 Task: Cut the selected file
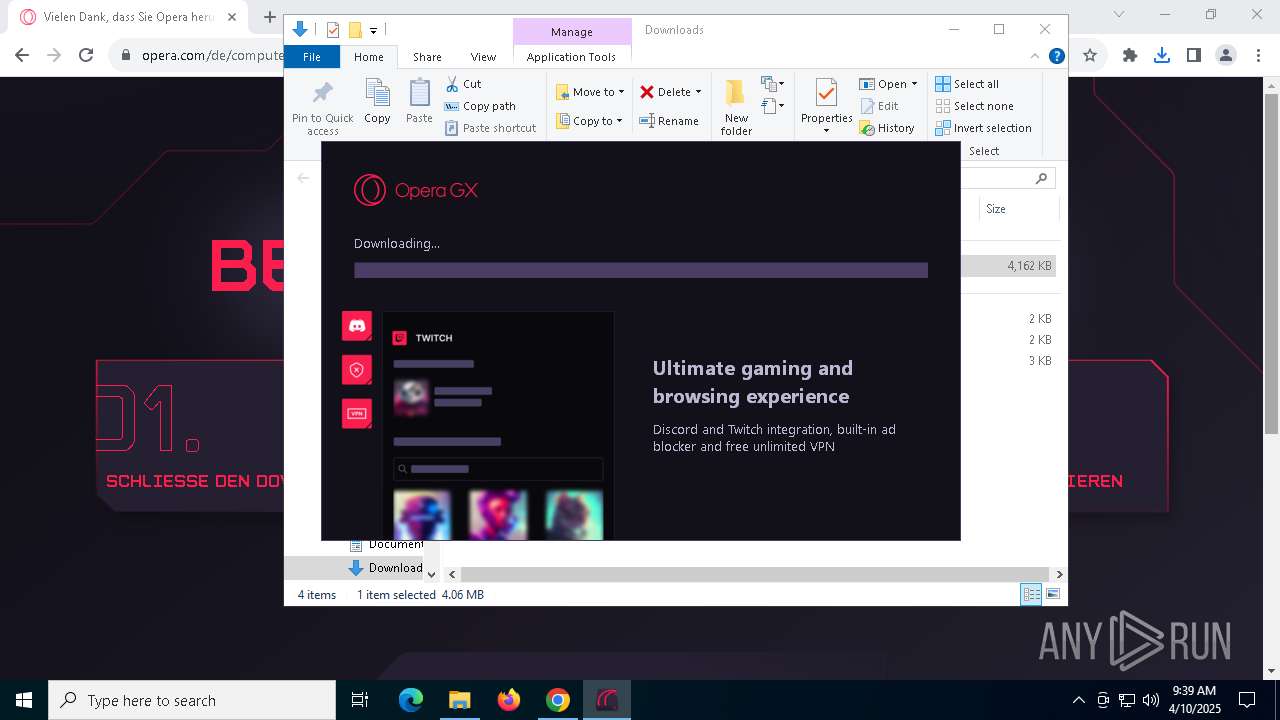click(463, 84)
